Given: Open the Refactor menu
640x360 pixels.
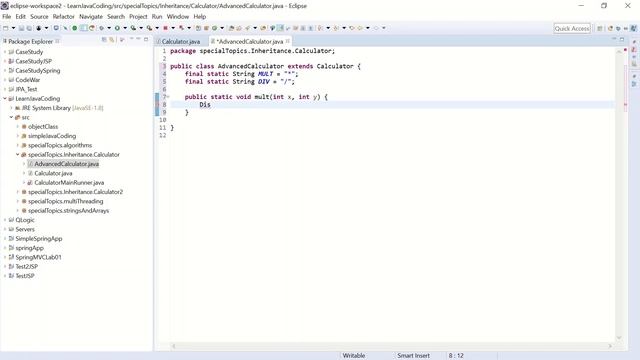Looking at the screenshot, I should 64,17.
